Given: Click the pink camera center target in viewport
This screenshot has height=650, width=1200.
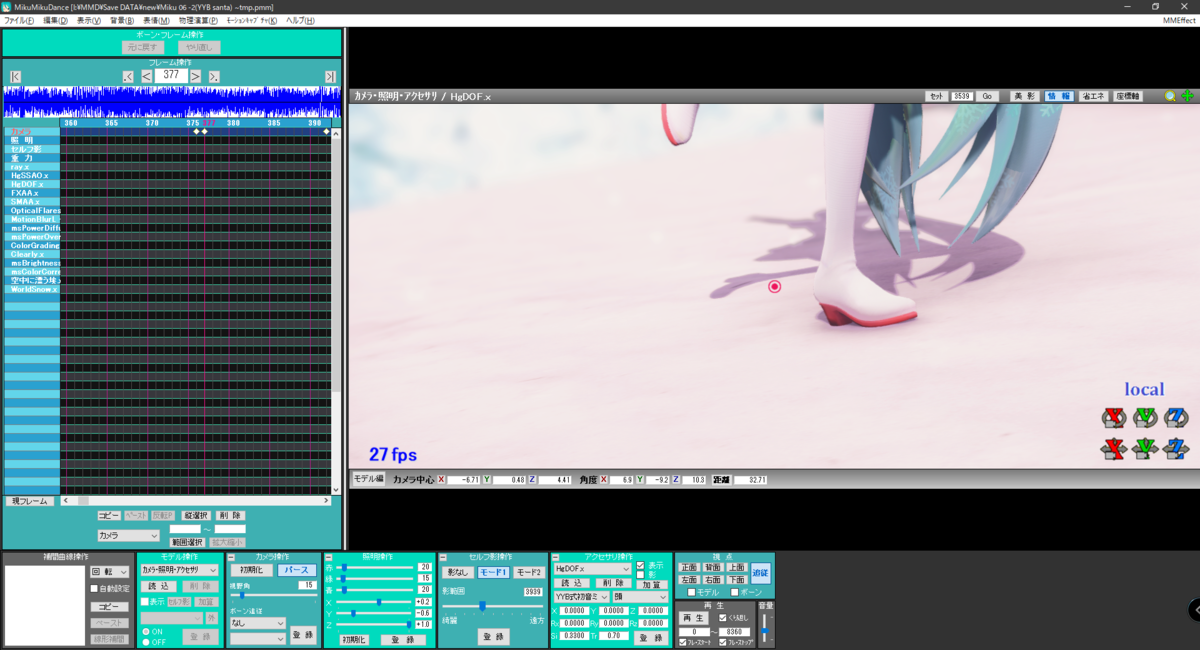Looking at the screenshot, I should point(774,287).
